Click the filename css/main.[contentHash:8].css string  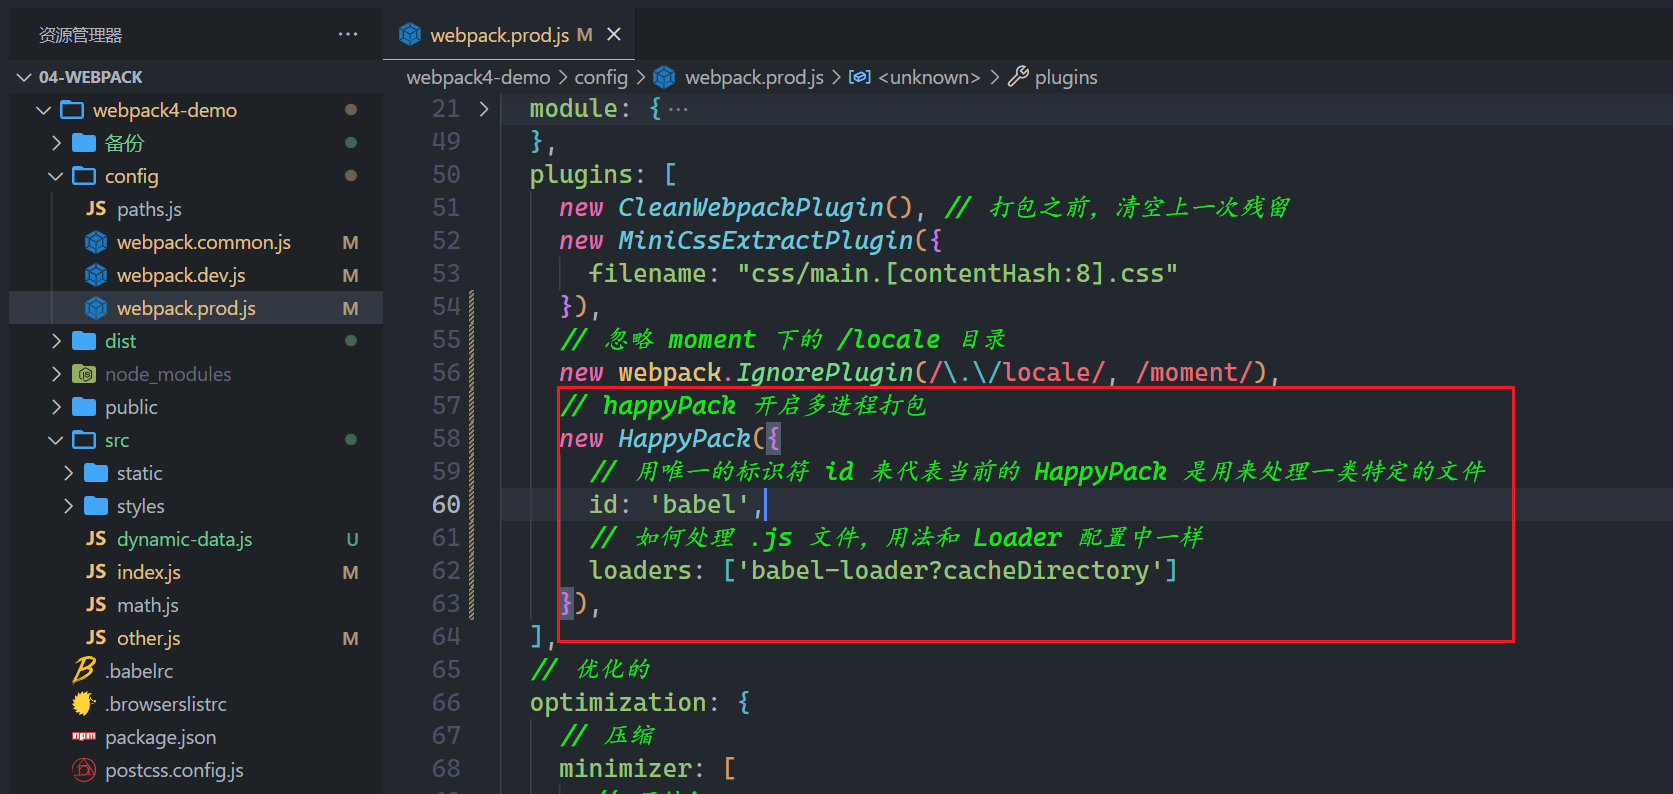[x=957, y=274]
